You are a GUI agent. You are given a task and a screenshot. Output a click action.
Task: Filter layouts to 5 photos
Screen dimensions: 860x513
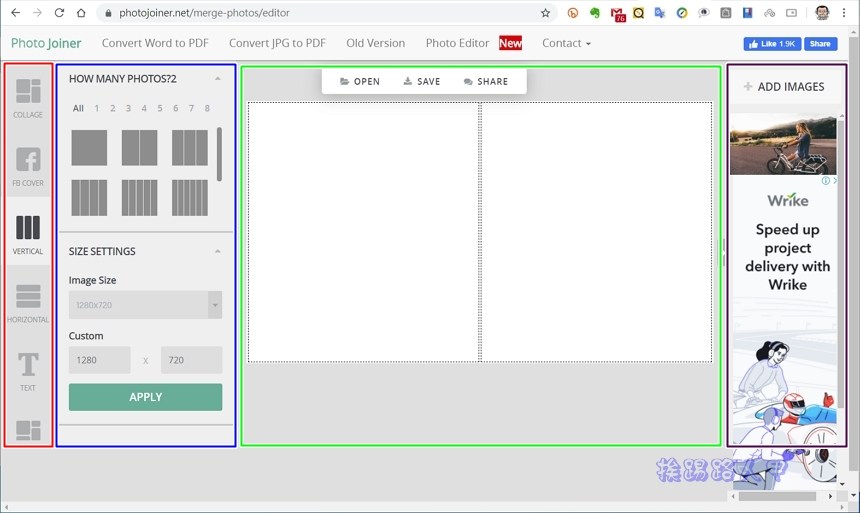(160, 108)
